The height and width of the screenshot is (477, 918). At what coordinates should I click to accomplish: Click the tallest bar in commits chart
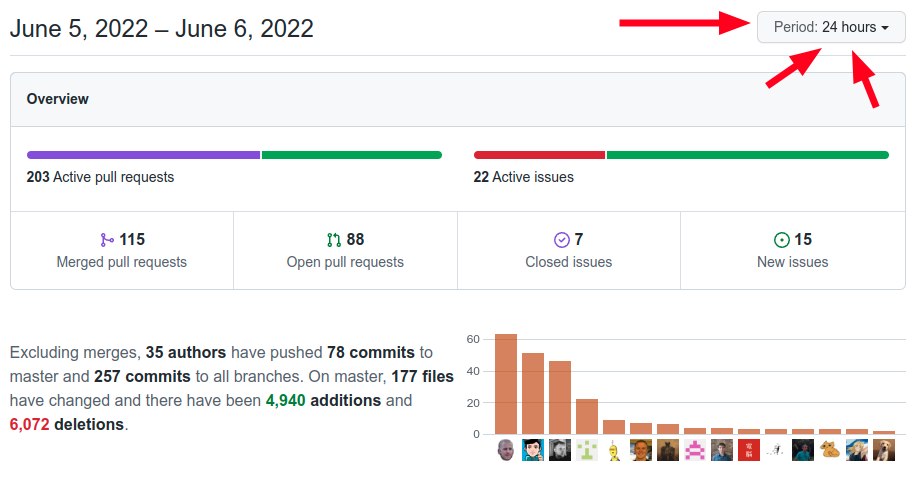click(x=506, y=384)
